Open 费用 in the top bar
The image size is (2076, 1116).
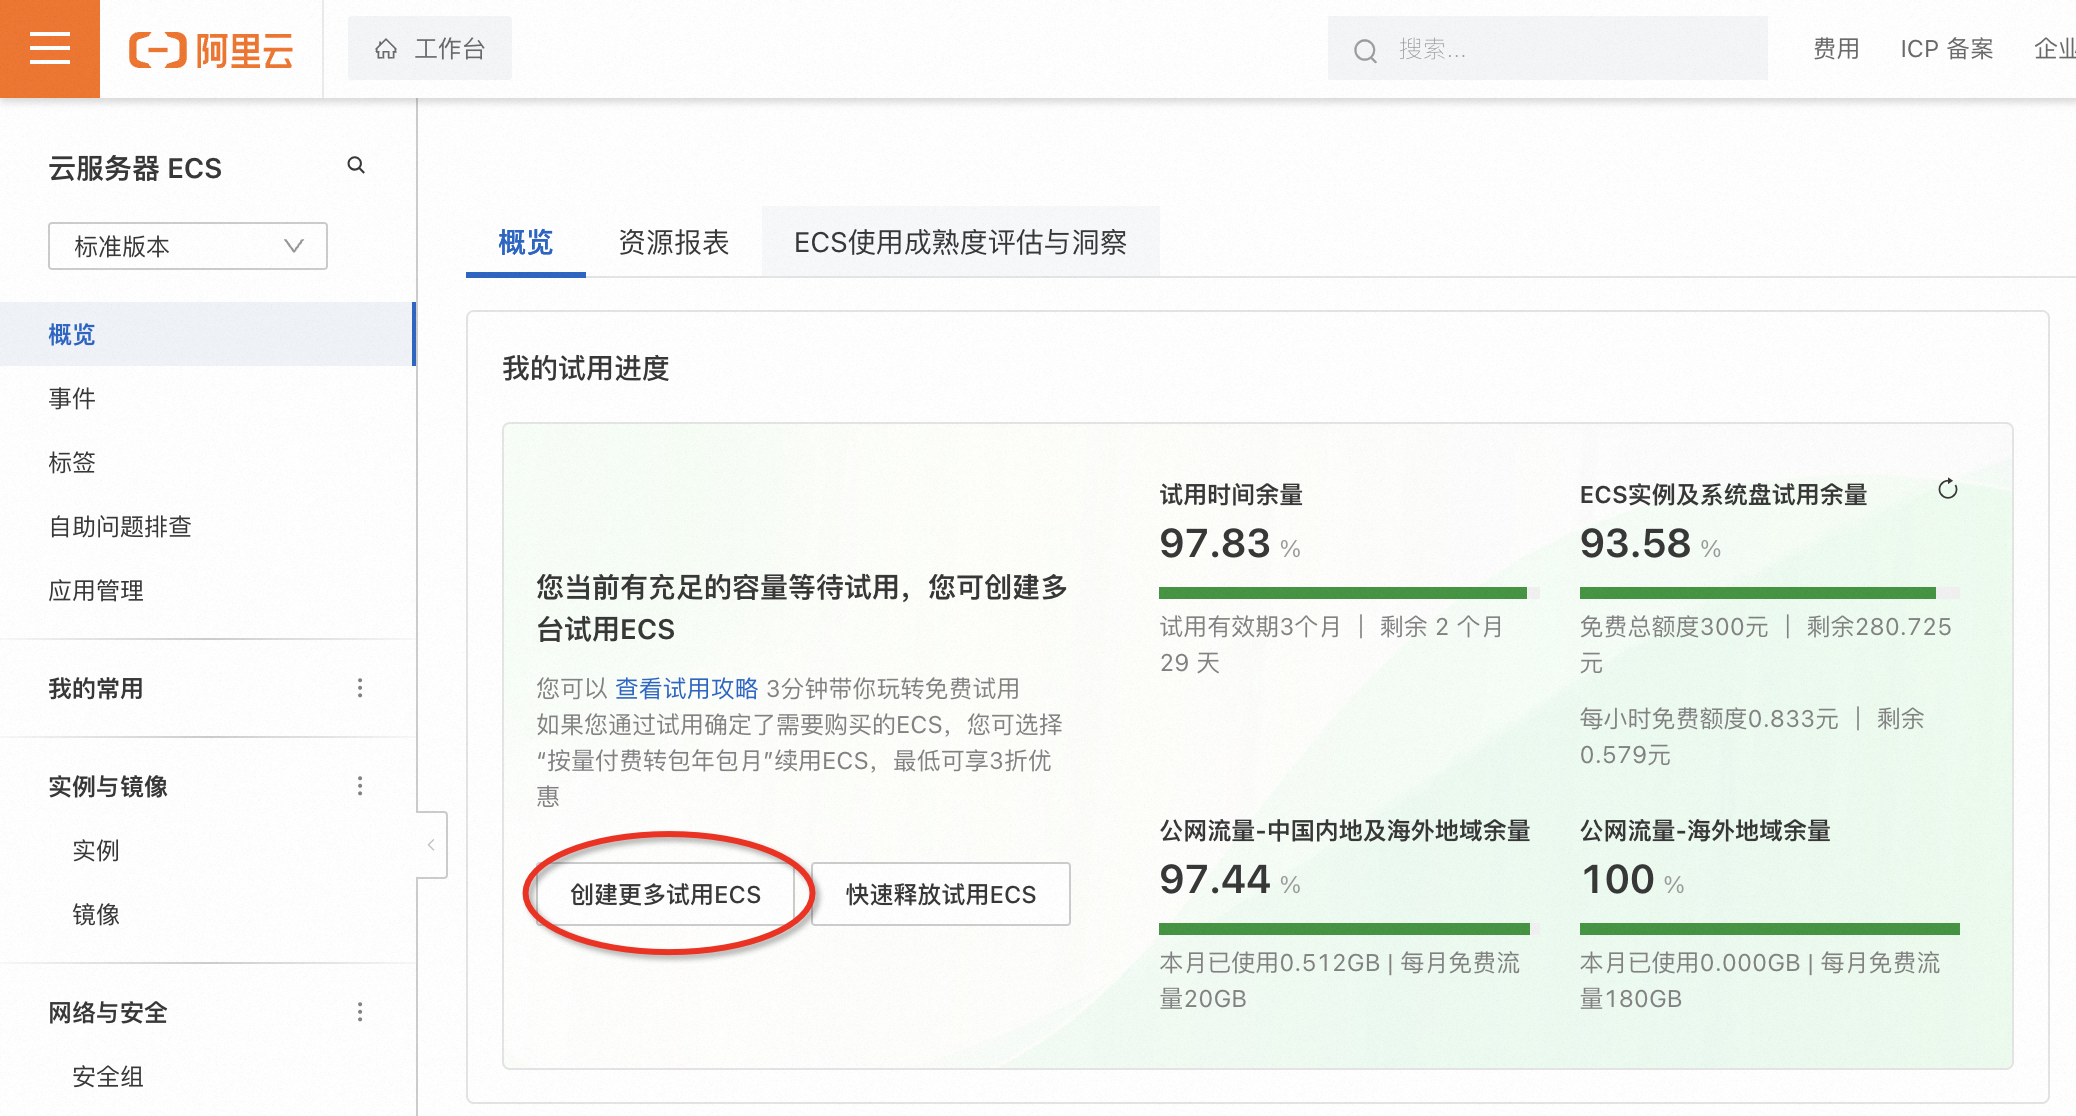pyautogui.click(x=1836, y=49)
